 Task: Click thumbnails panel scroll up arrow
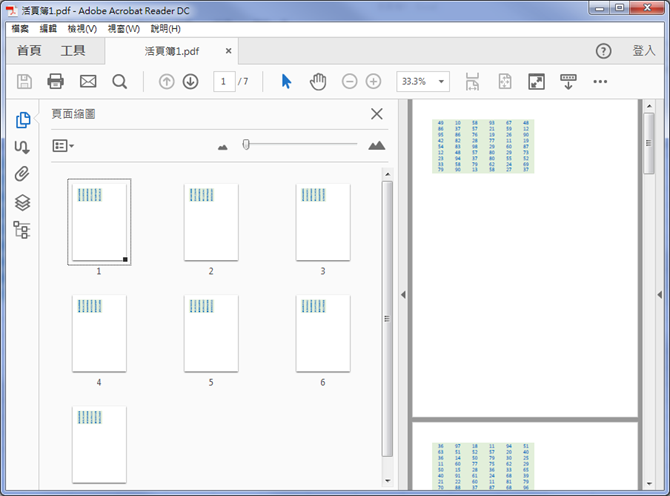click(387, 174)
